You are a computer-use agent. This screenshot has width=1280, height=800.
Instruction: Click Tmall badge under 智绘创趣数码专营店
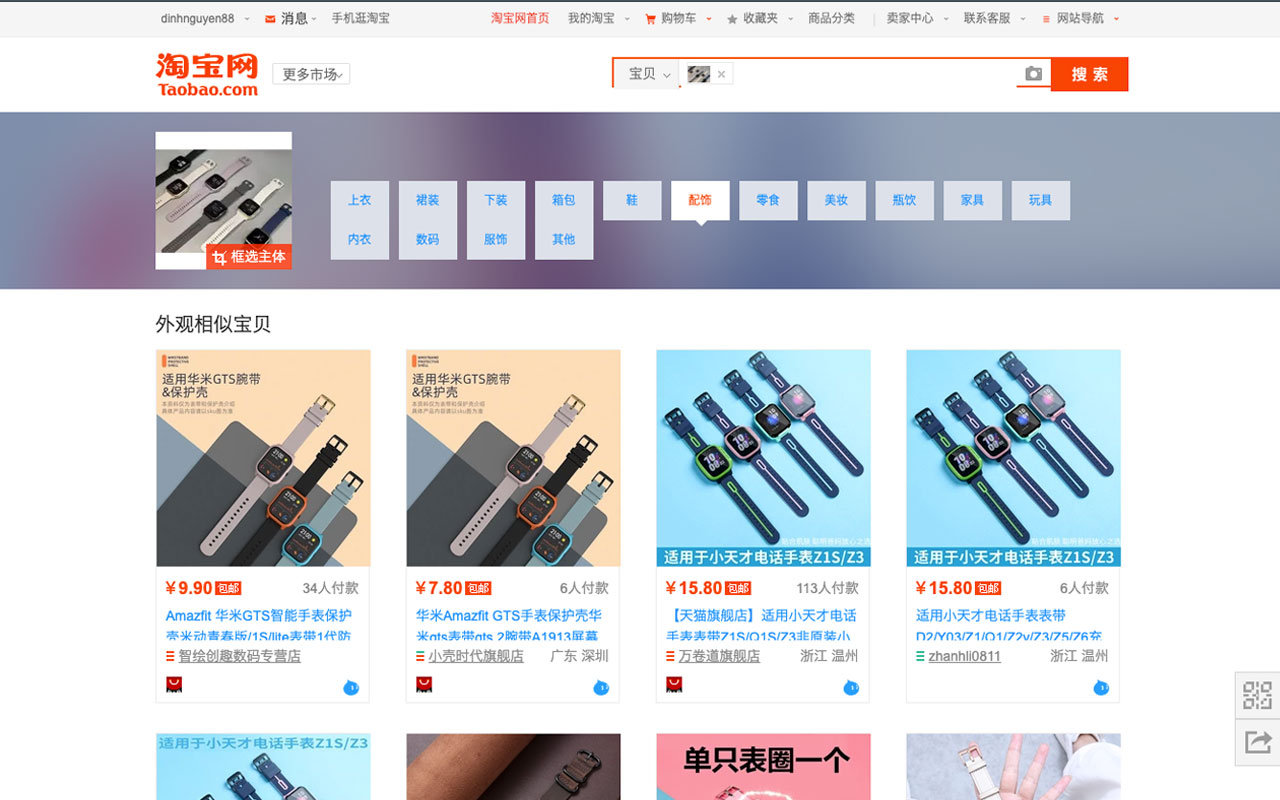[174, 685]
